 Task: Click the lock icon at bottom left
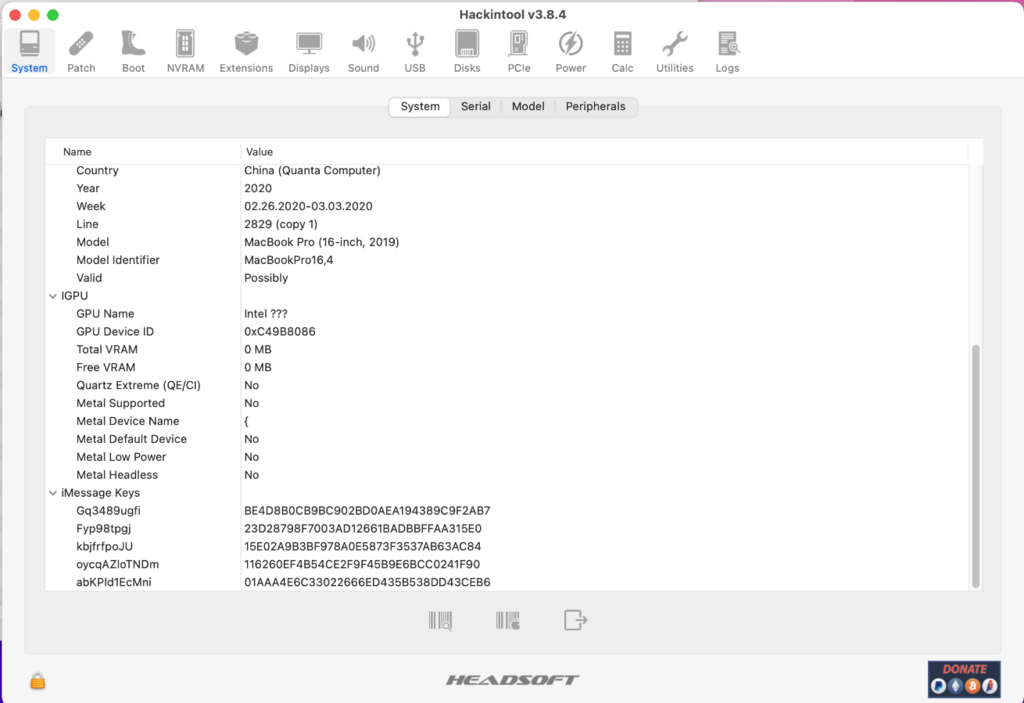38,681
